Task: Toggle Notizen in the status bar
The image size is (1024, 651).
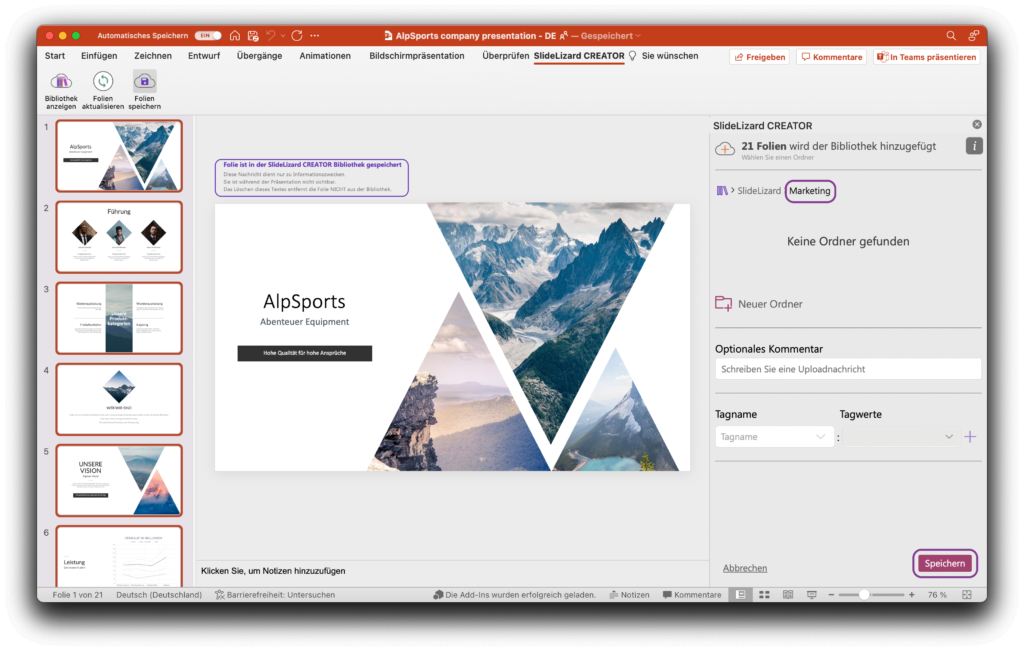Action: tap(630, 595)
